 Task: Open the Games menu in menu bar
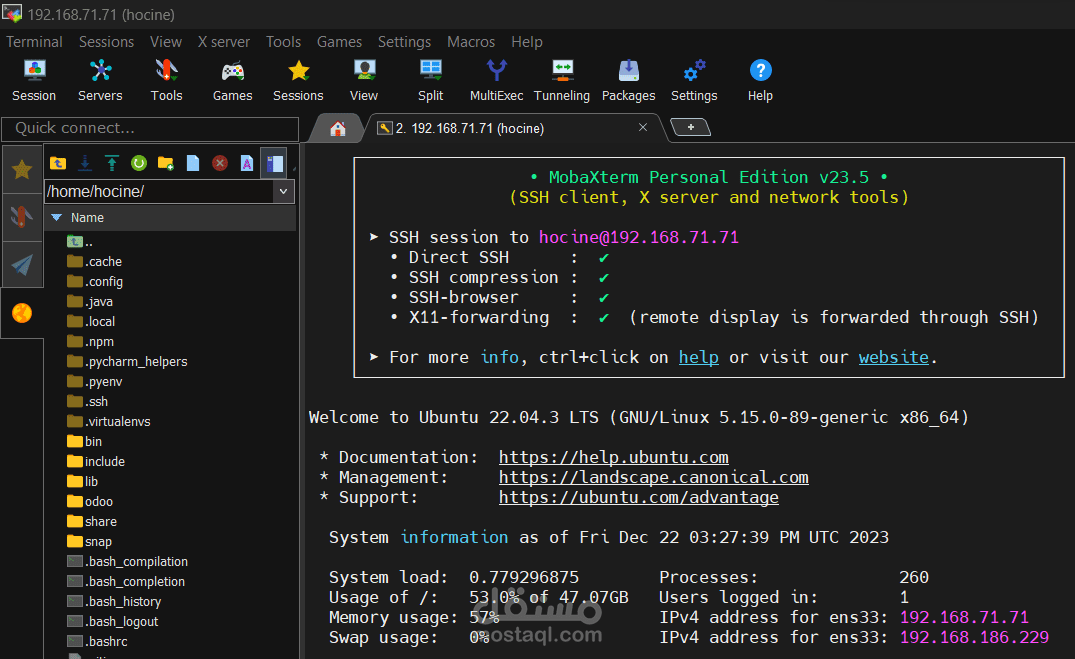339,42
